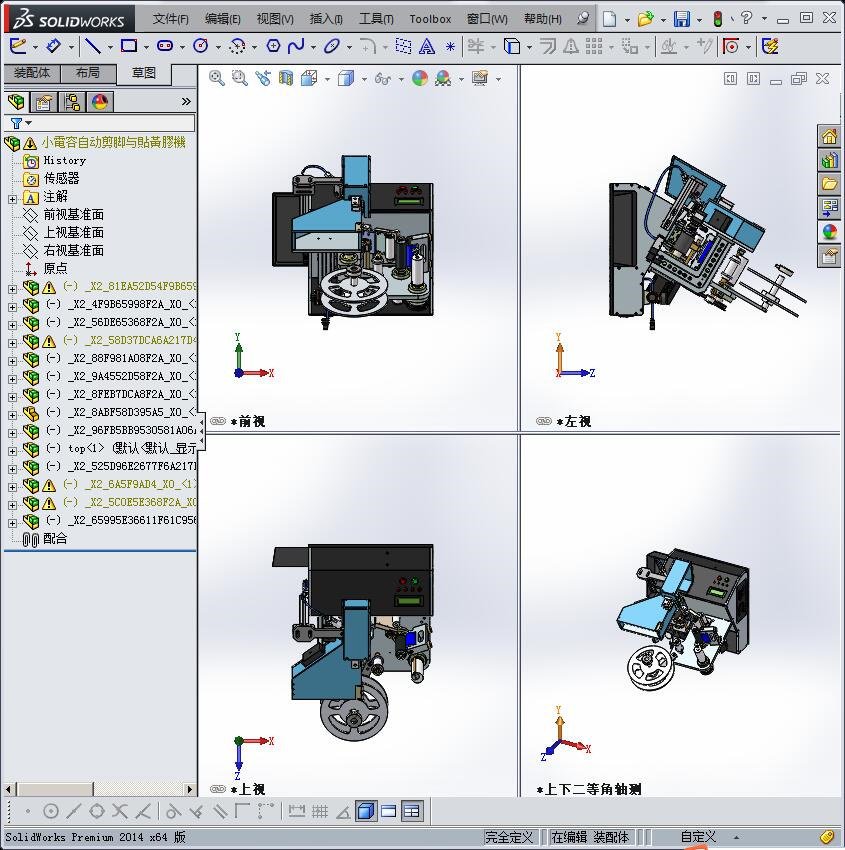
Task: Click the Display Style cube icon
Action: pyautogui.click(x=346, y=79)
